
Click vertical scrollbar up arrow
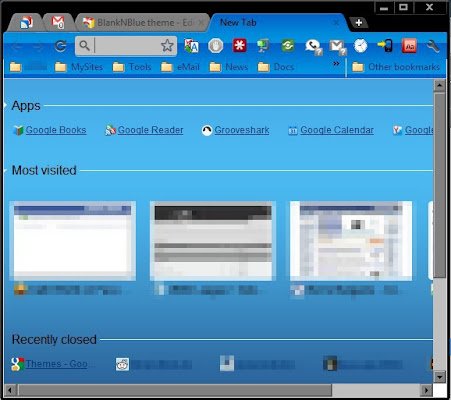click(x=439, y=86)
